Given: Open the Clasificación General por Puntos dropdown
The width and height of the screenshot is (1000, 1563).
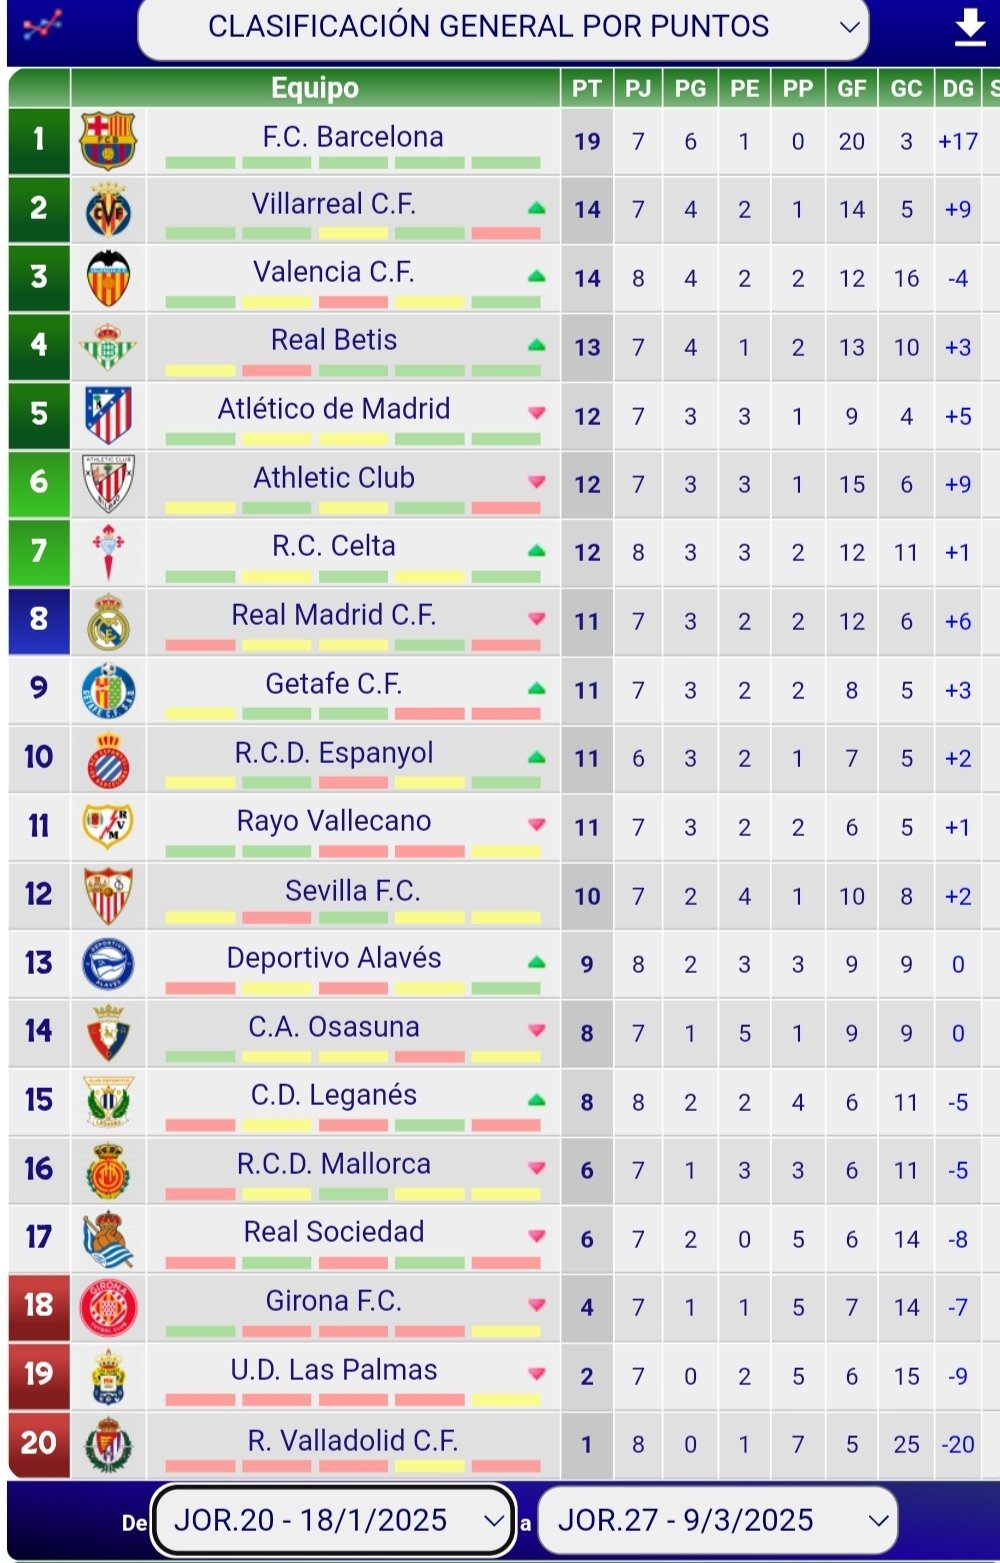Looking at the screenshot, I should (x=503, y=27).
